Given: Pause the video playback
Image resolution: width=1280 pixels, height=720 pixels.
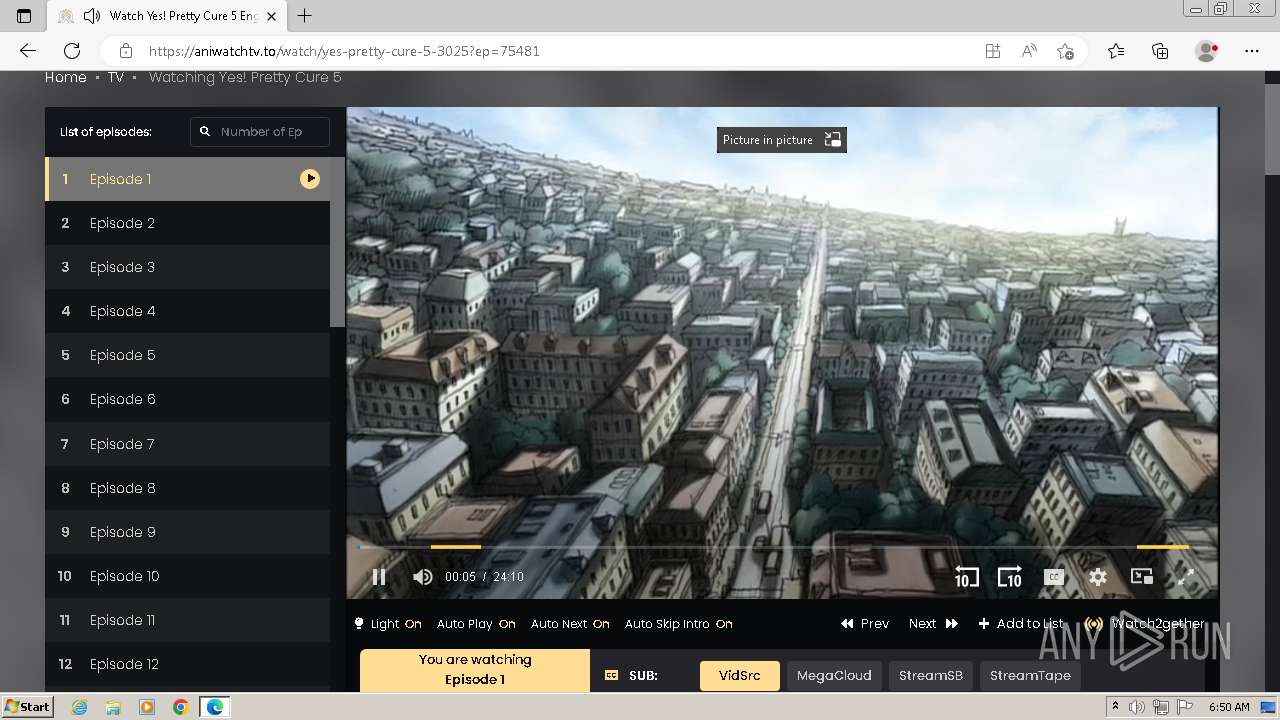Looking at the screenshot, I should pyautogui.click(x=379, y=577).
